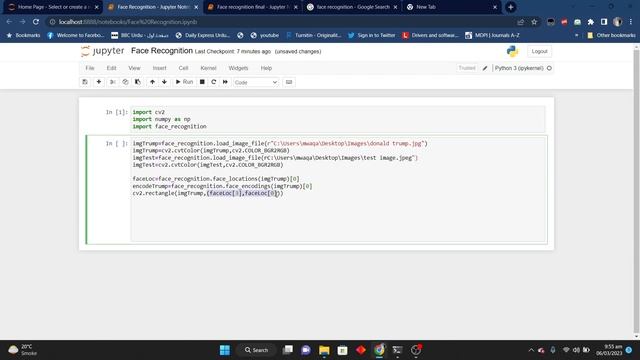Reload the page with refresh icon
Image resolution: width=640 pixels, height=360 pixels.
(x=36, y=22)
